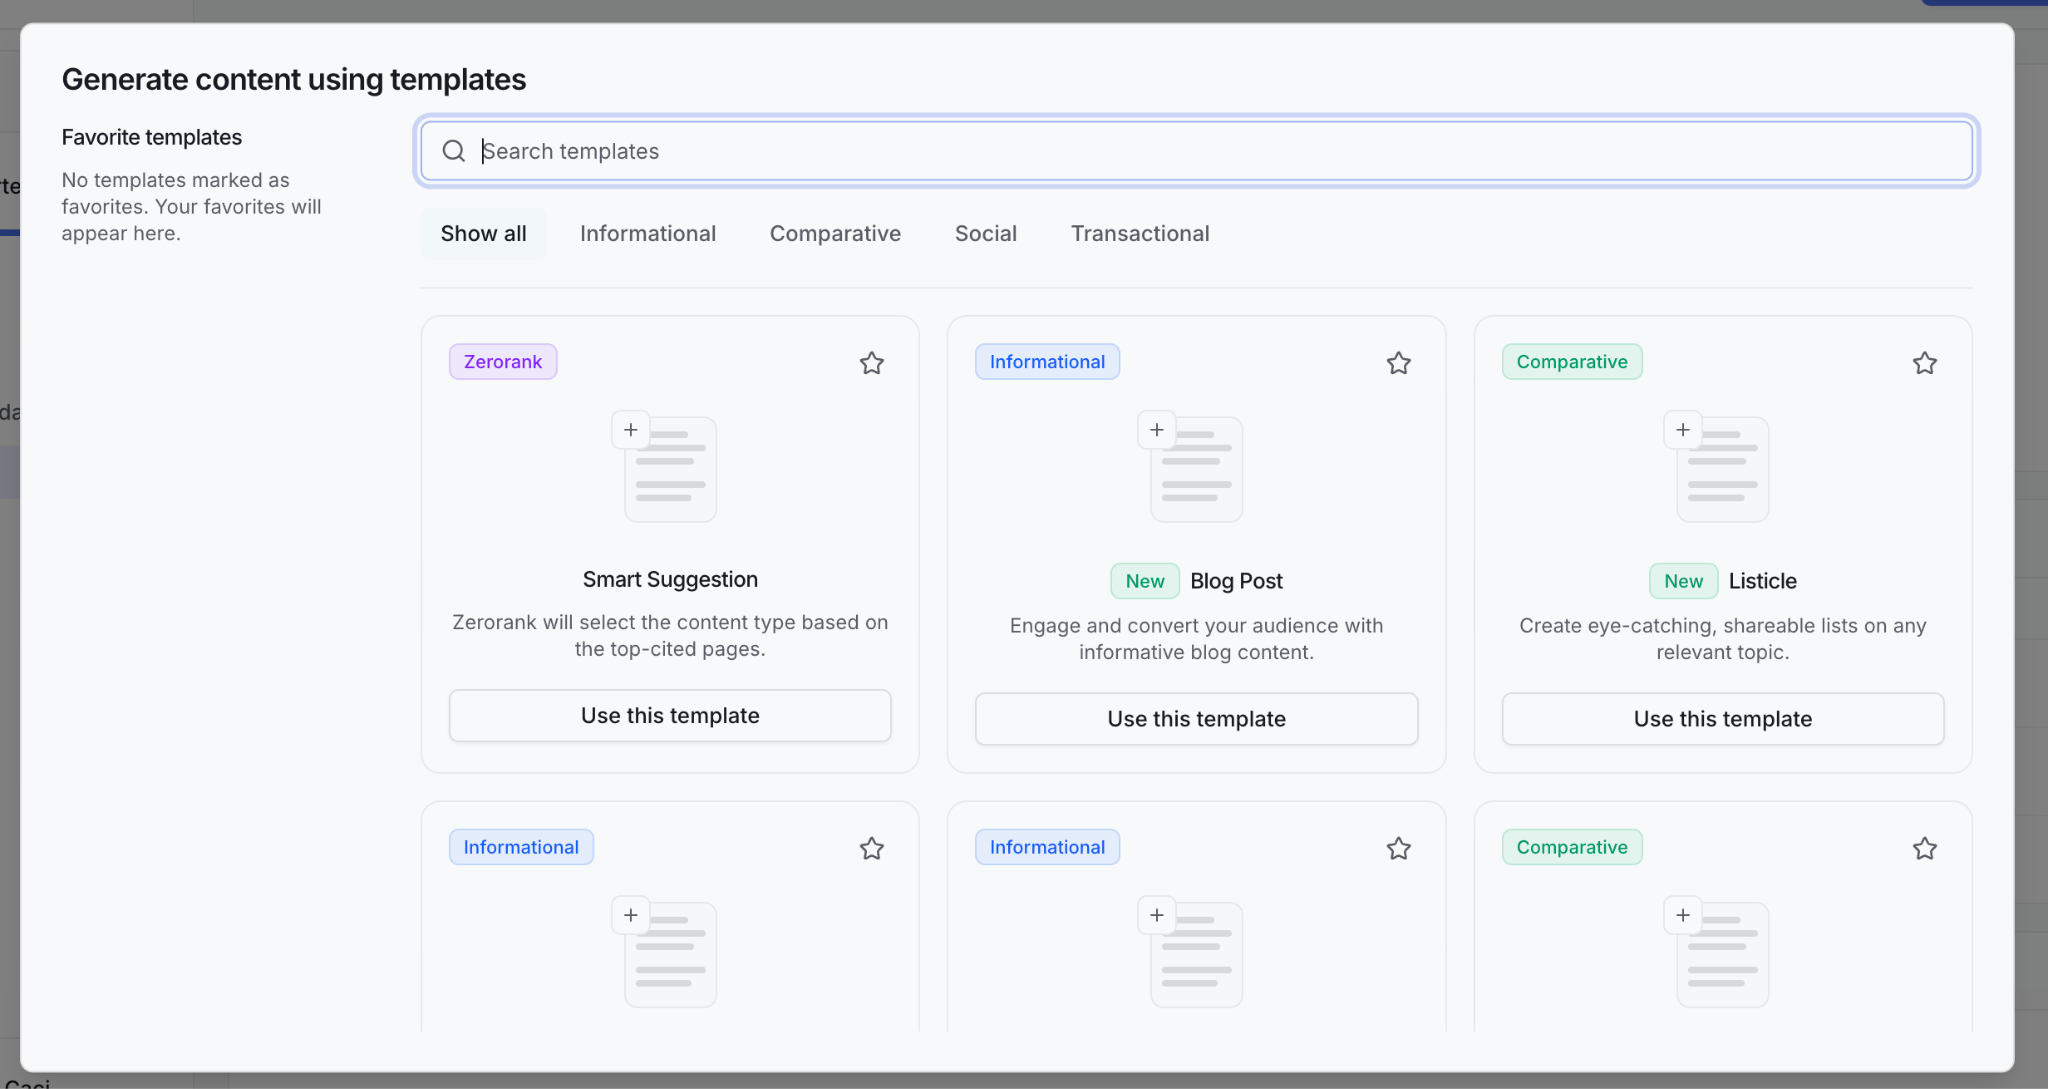Use the Listicle template
This screenshot has width=2048, height=1089.
[1722, 719]
